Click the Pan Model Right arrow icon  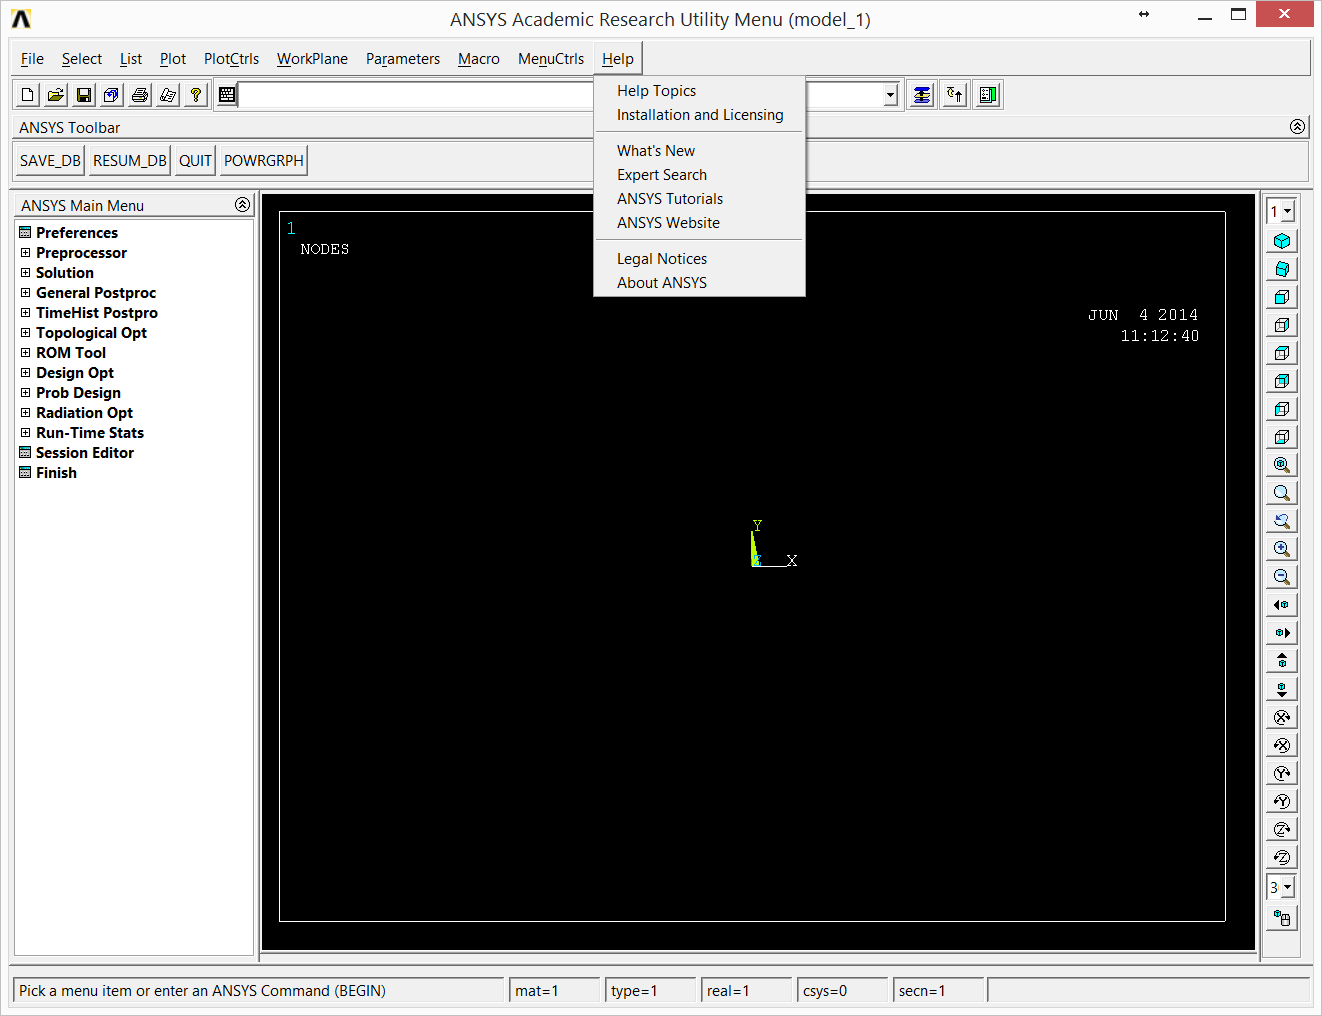(x=1282, y=633)
